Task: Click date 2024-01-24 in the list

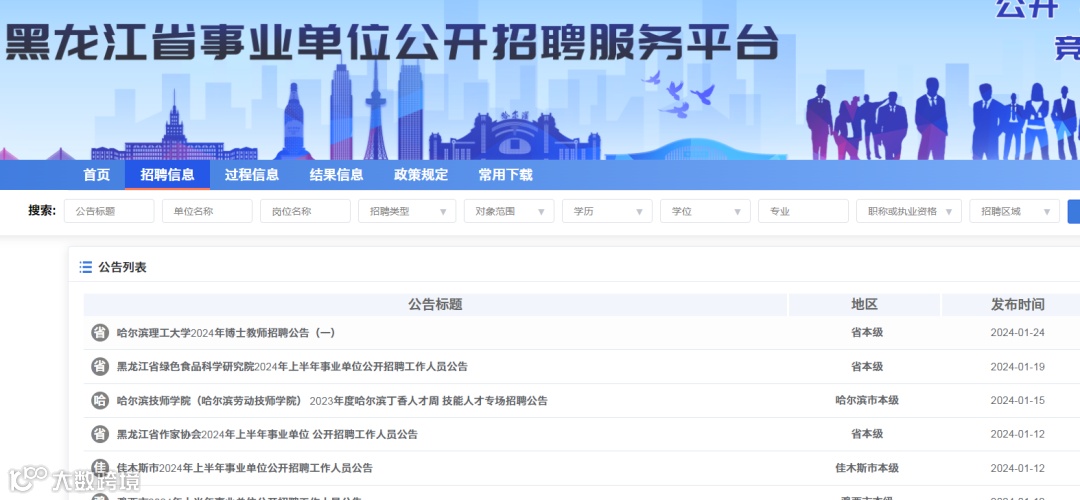Action: [1017, 333]
